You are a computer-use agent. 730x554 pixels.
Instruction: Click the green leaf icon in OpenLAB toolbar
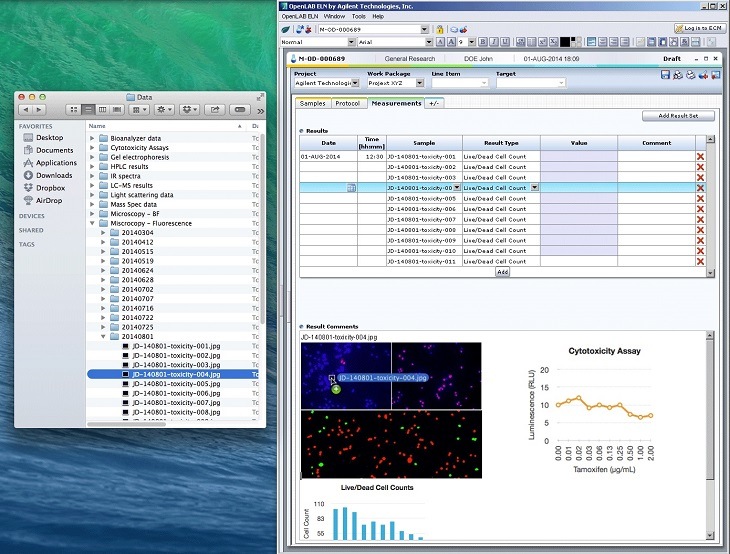[285, 29]
